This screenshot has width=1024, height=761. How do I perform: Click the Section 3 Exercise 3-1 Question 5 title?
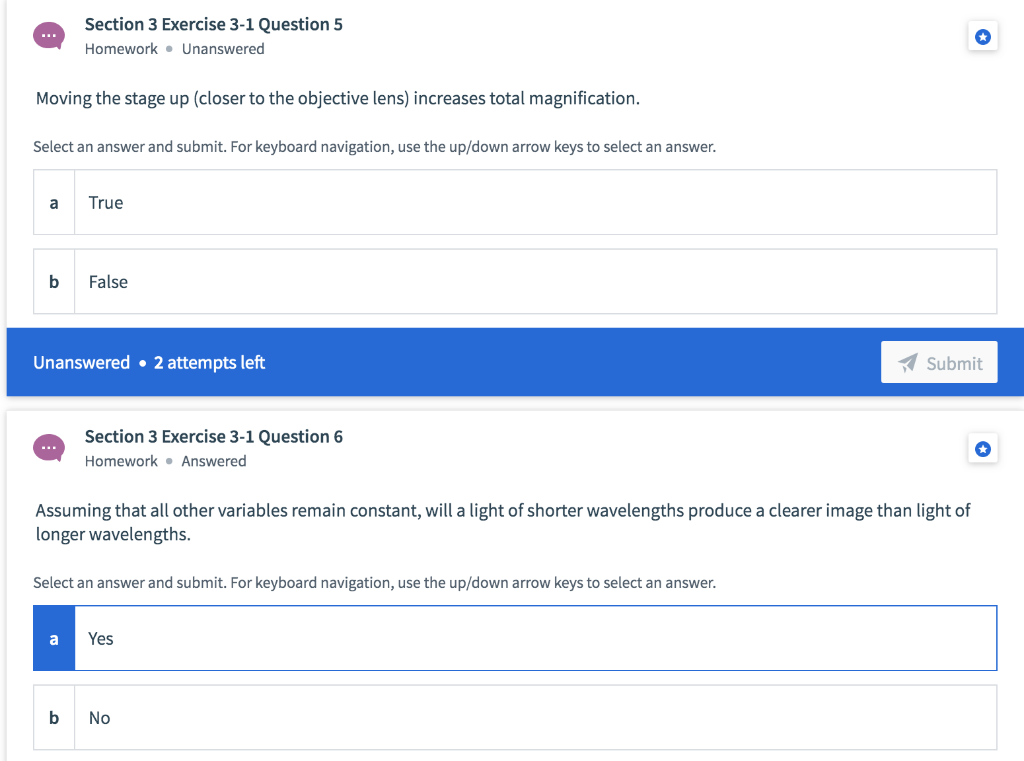(213, 24)
